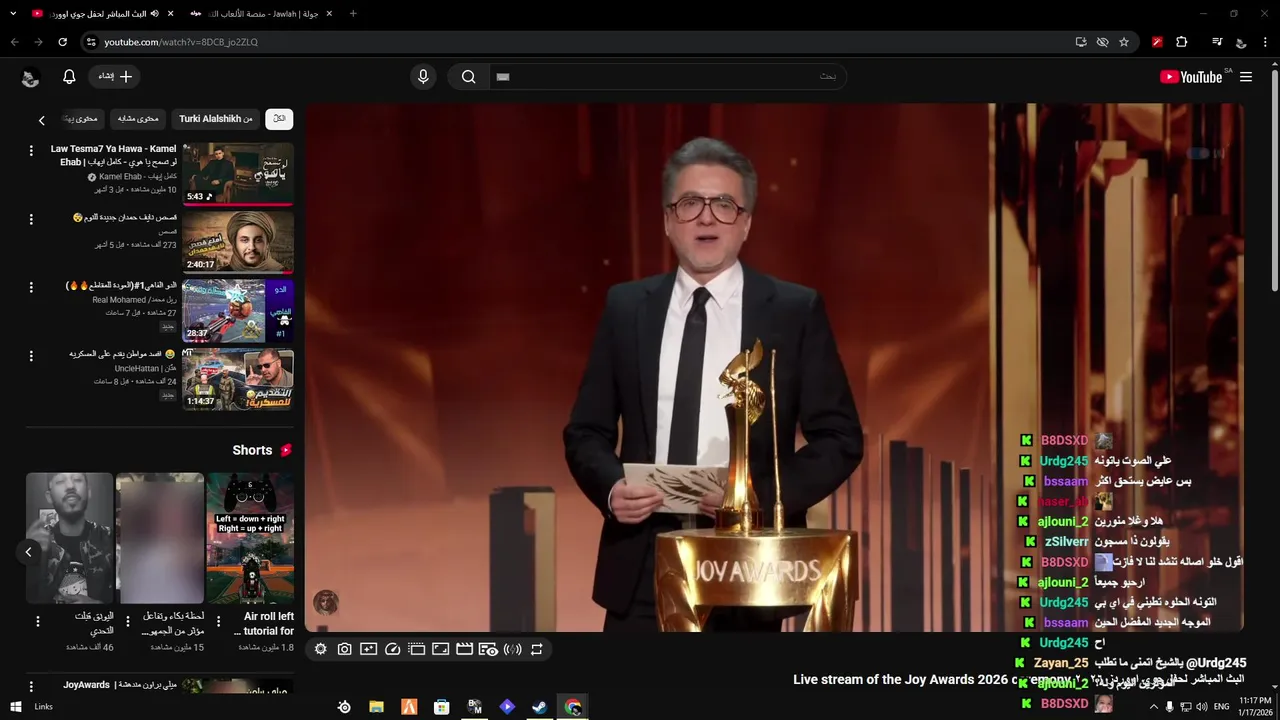Toggle cinema mode clapperboard icon
The image size is (1280, 720).
pos(464,649)
